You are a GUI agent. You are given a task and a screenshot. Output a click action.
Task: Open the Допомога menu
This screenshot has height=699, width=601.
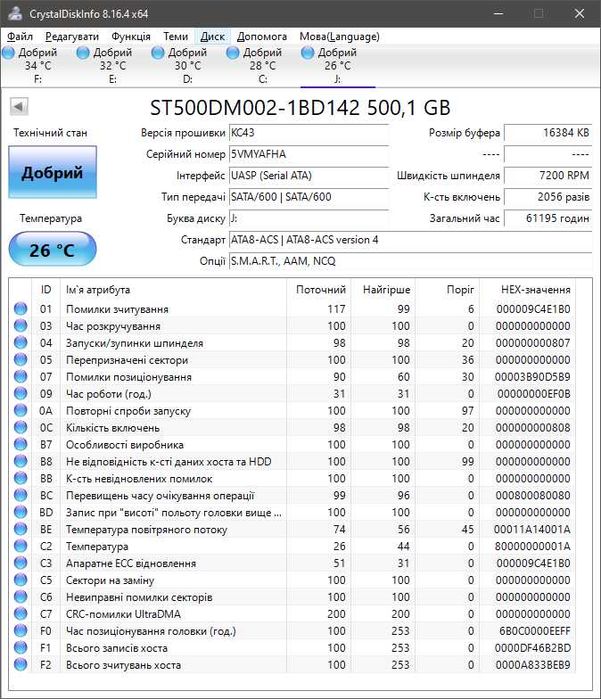click(x=262, y=37)
